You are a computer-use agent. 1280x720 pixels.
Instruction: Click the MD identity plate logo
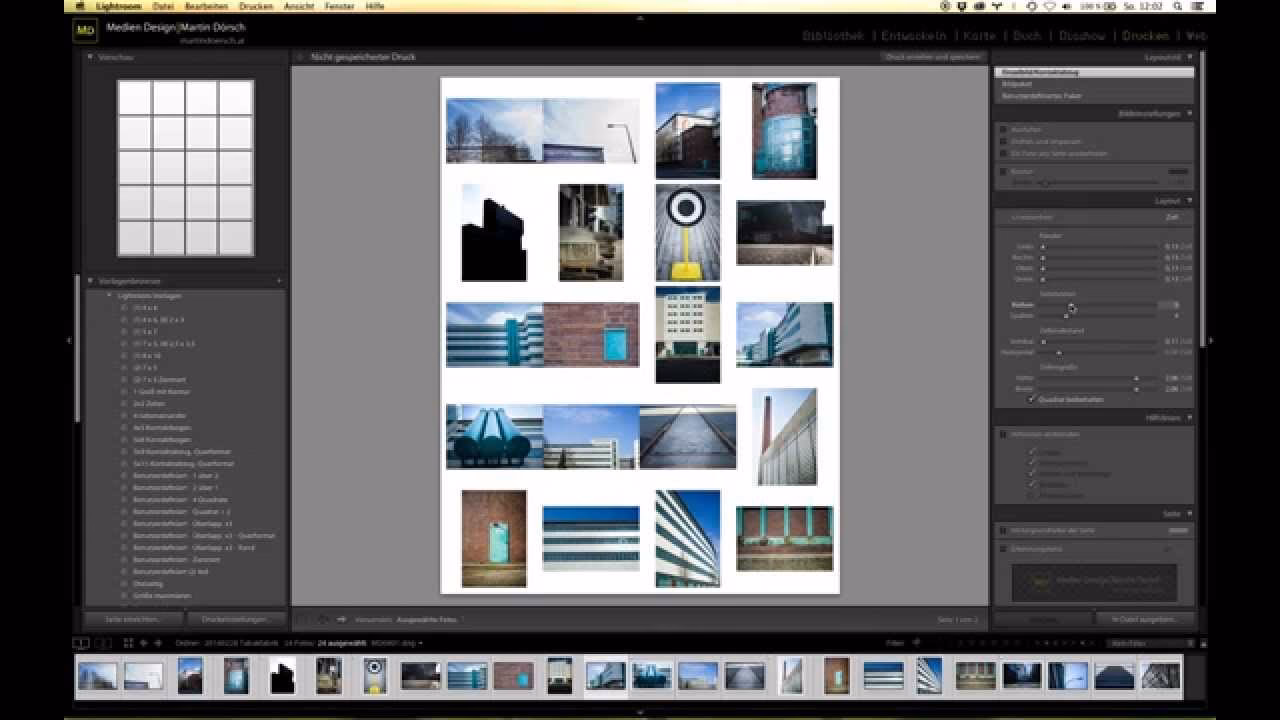pos(85,30)
